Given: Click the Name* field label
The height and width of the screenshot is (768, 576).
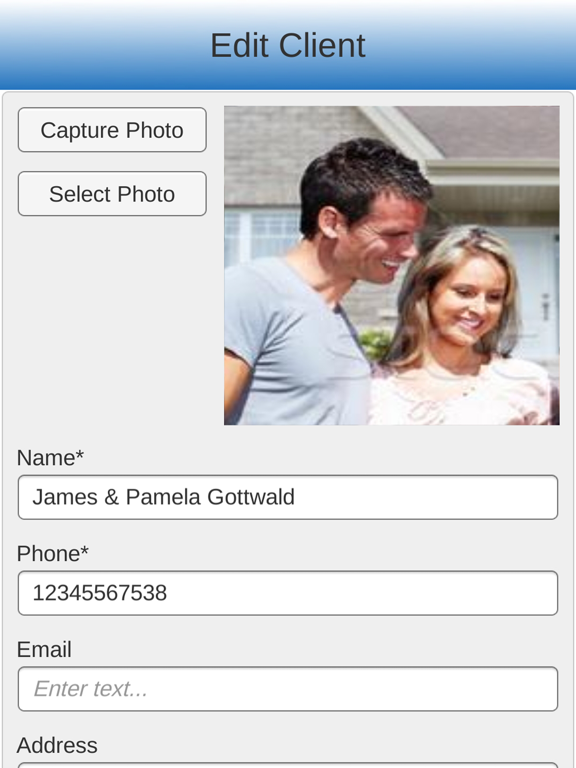Looking at the screenshot, I should pos(50,458).
